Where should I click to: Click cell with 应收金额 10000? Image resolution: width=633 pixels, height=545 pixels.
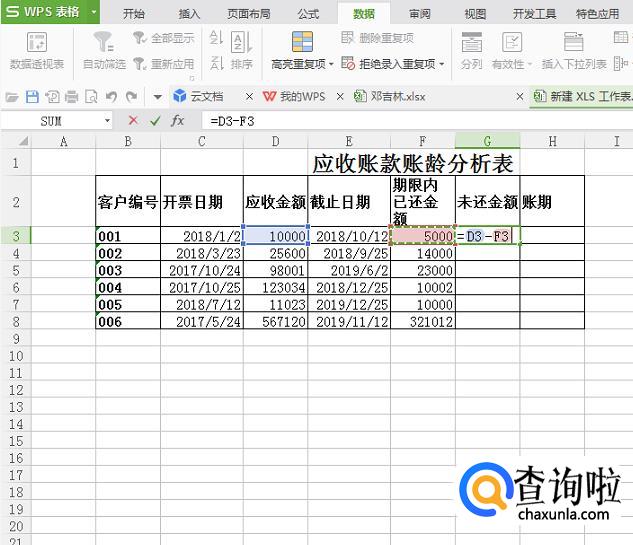[275, 235]
